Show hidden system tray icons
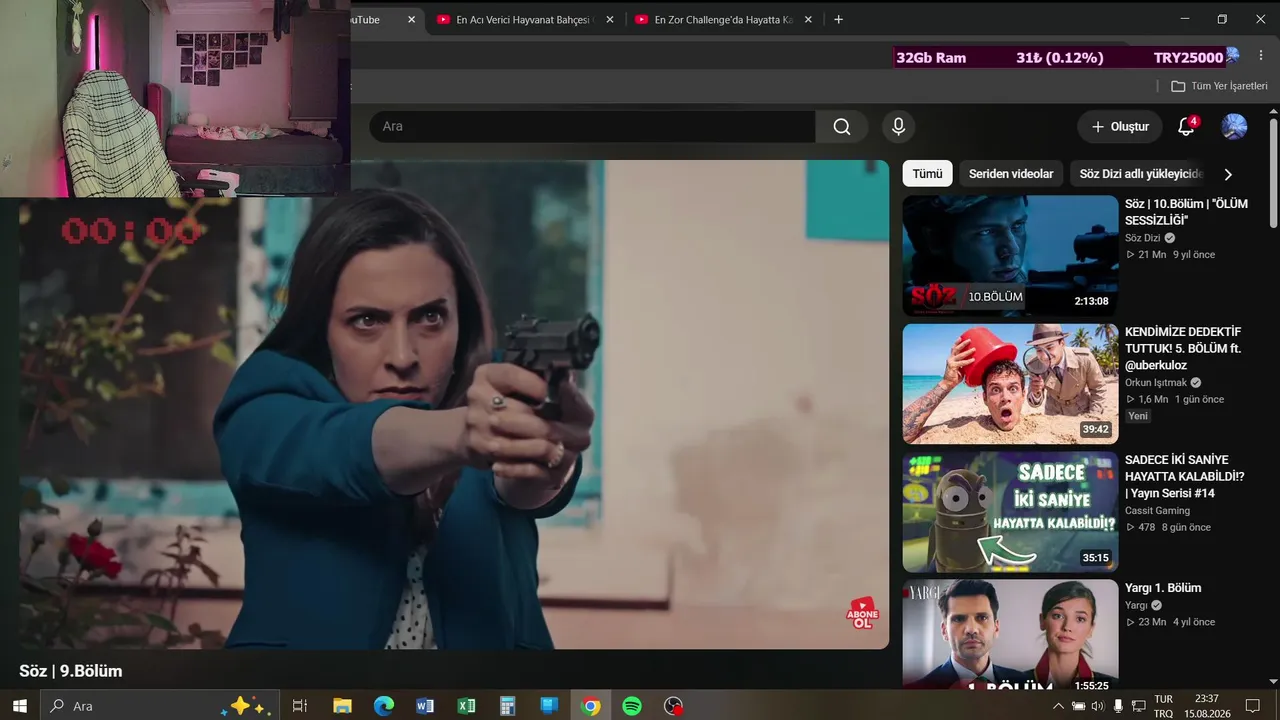The height and width of the screenshot is (720, 1280). click(x=1059, y=706)
